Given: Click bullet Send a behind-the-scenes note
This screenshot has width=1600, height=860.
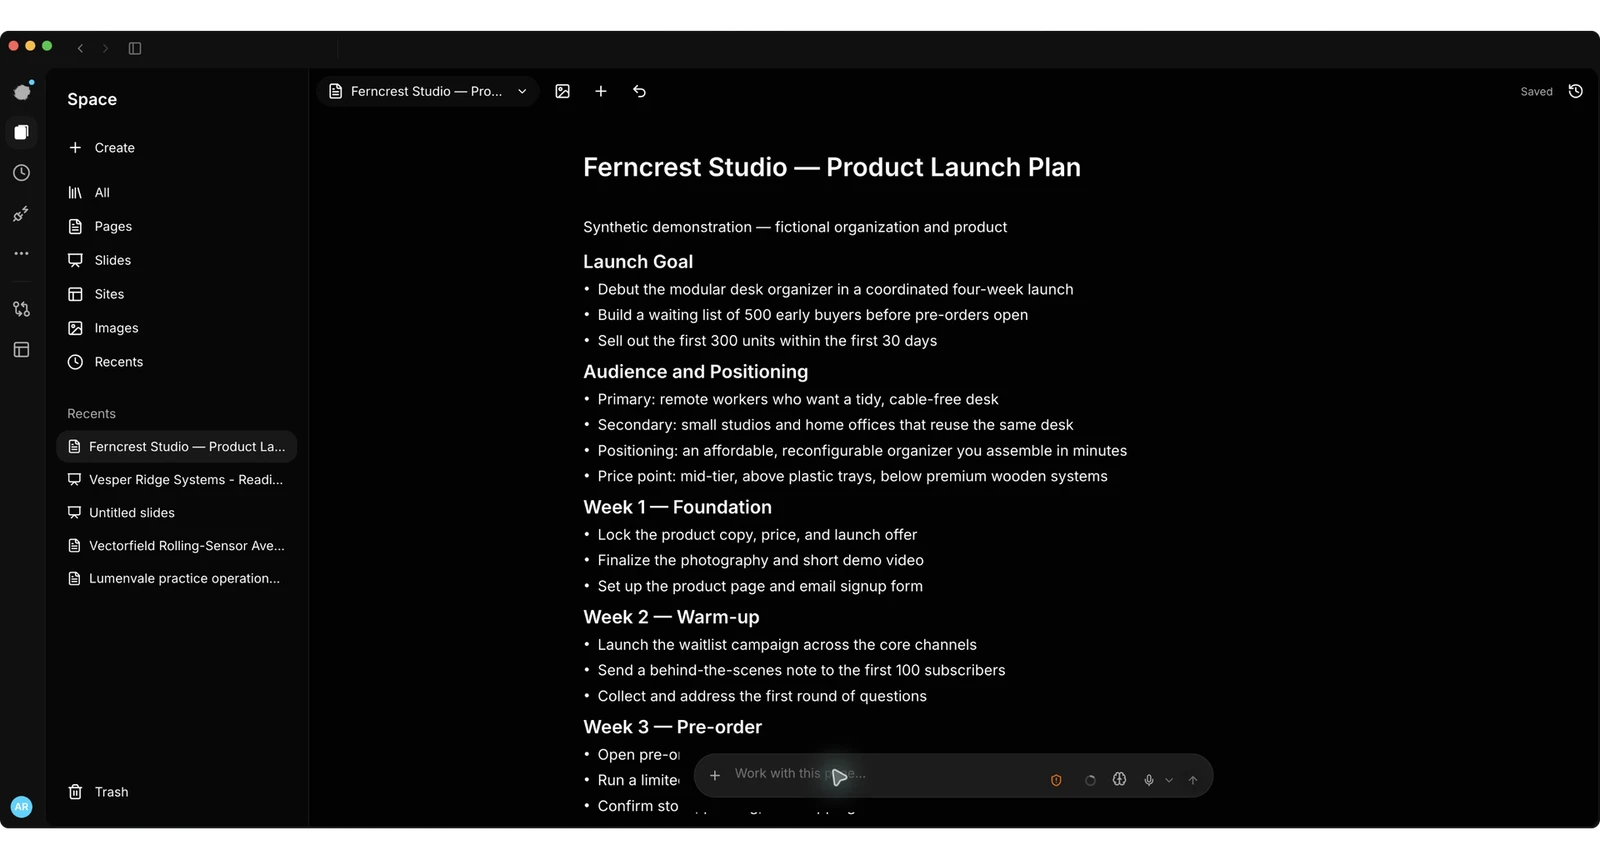Looking at the screenshot, I should [802, 671].
